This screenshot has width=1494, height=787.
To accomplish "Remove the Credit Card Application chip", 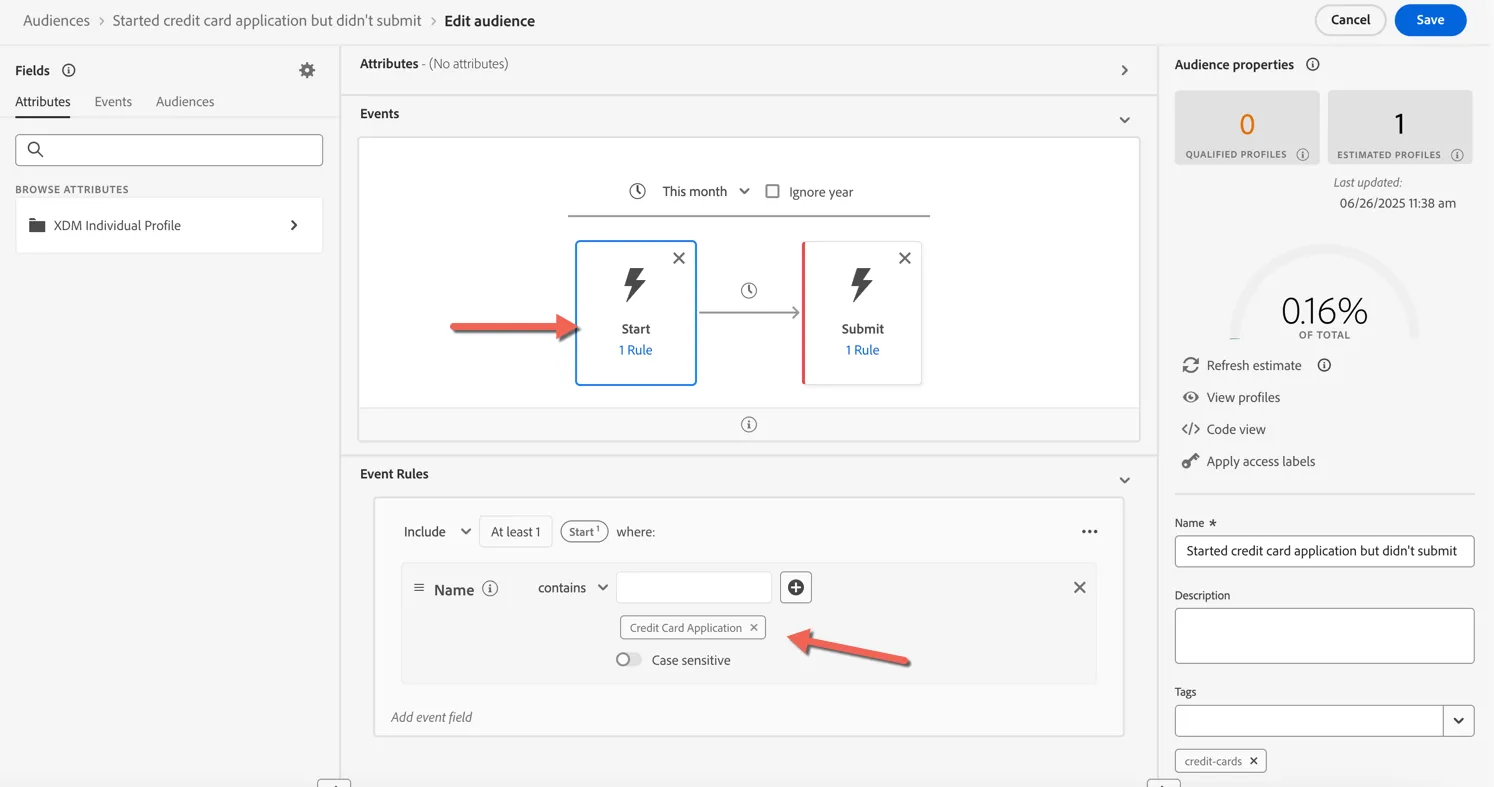I will pyautogui.click(x=754, y=628).
